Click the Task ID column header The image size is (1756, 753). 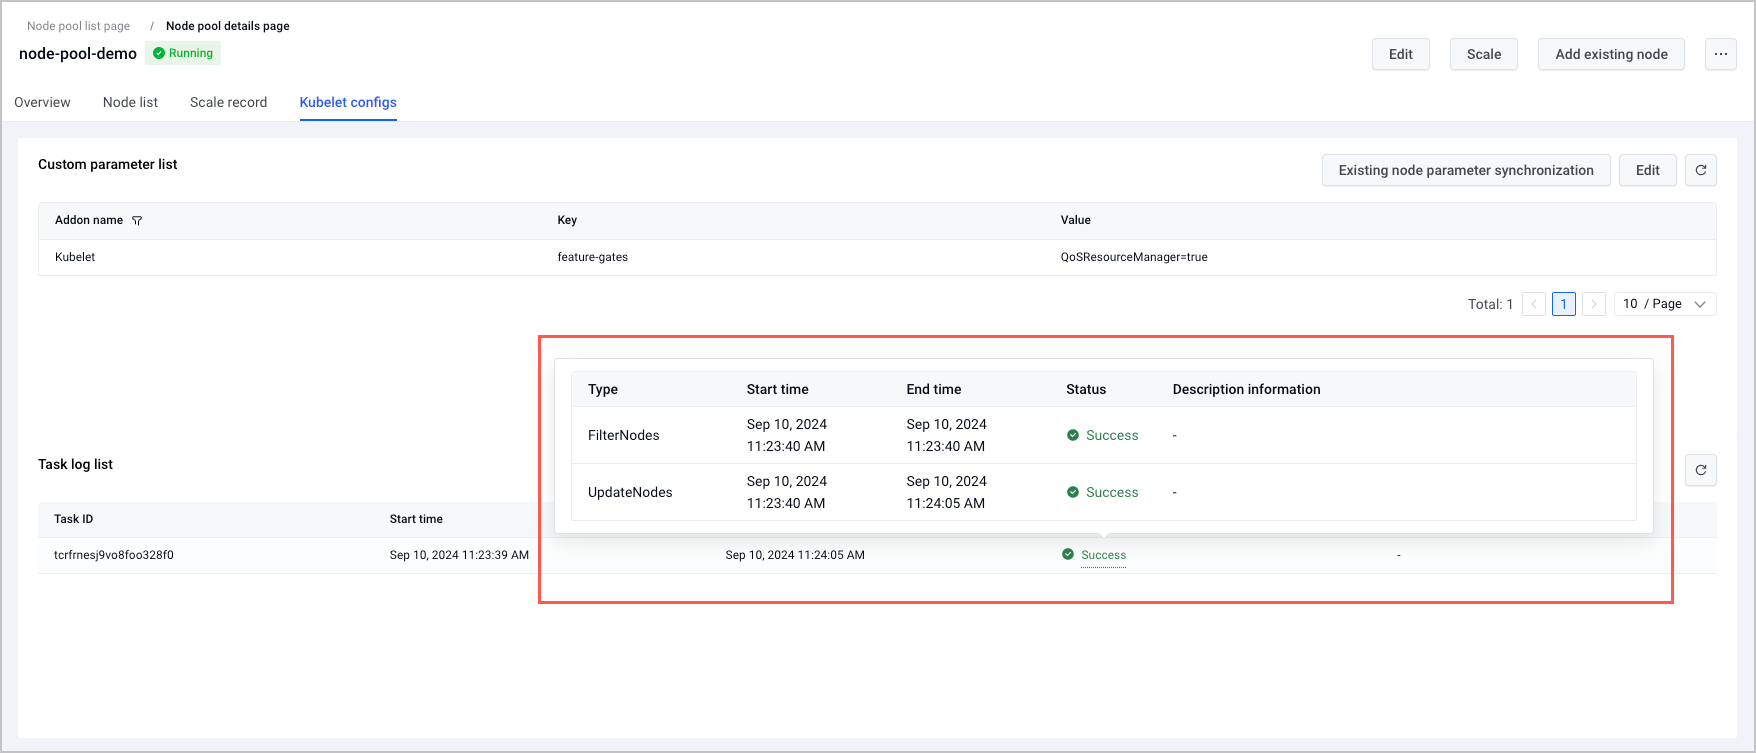pyautogui.click(x=73, y=519)
